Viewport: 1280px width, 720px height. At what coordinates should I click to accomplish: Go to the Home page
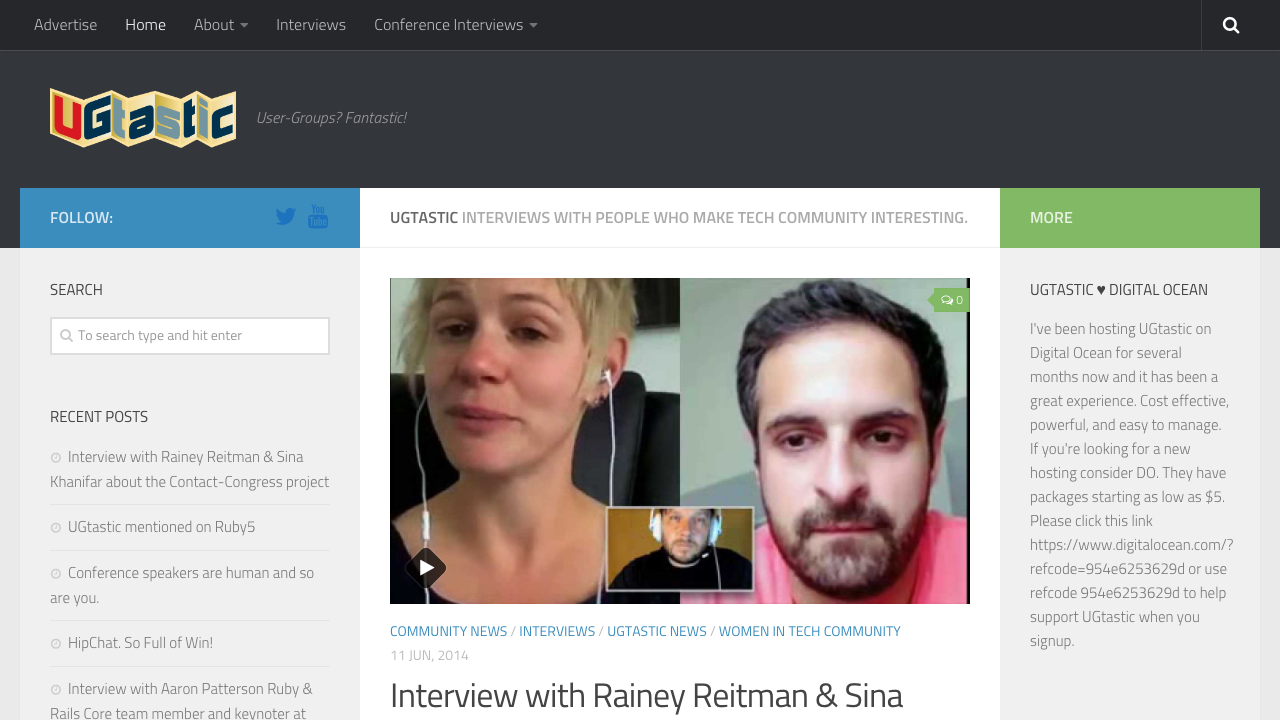point(146,25)
